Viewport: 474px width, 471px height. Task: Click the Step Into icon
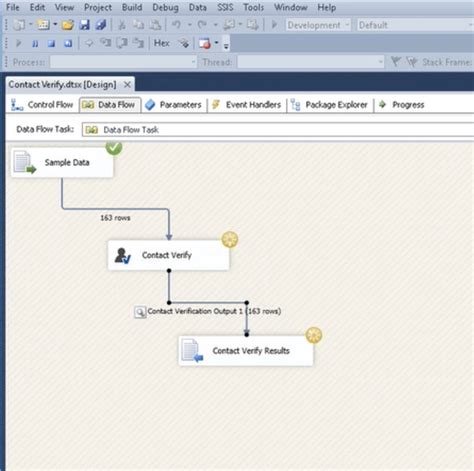tap(106, 43)
